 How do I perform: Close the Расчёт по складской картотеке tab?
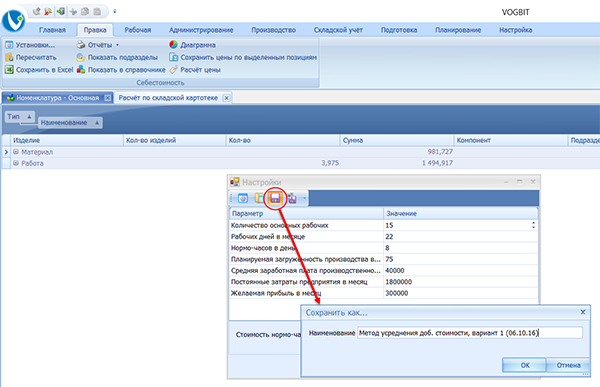coord(227,98)
